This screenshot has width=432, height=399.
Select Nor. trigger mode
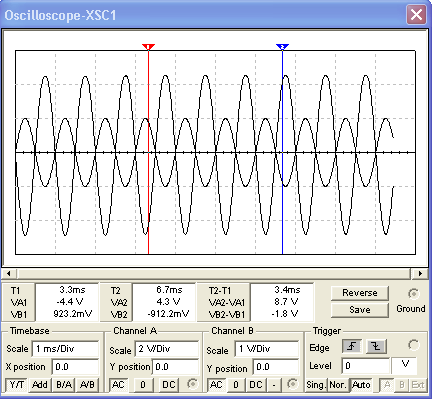338,385
